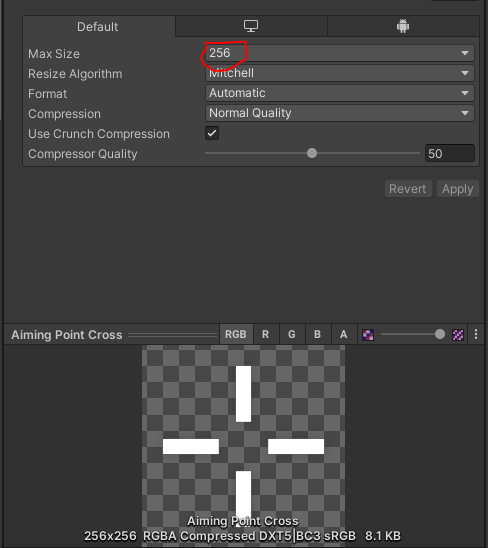488x548 pixels.
Task: Open the standalone PC monitor platform tab
Action: coord(251,26)
